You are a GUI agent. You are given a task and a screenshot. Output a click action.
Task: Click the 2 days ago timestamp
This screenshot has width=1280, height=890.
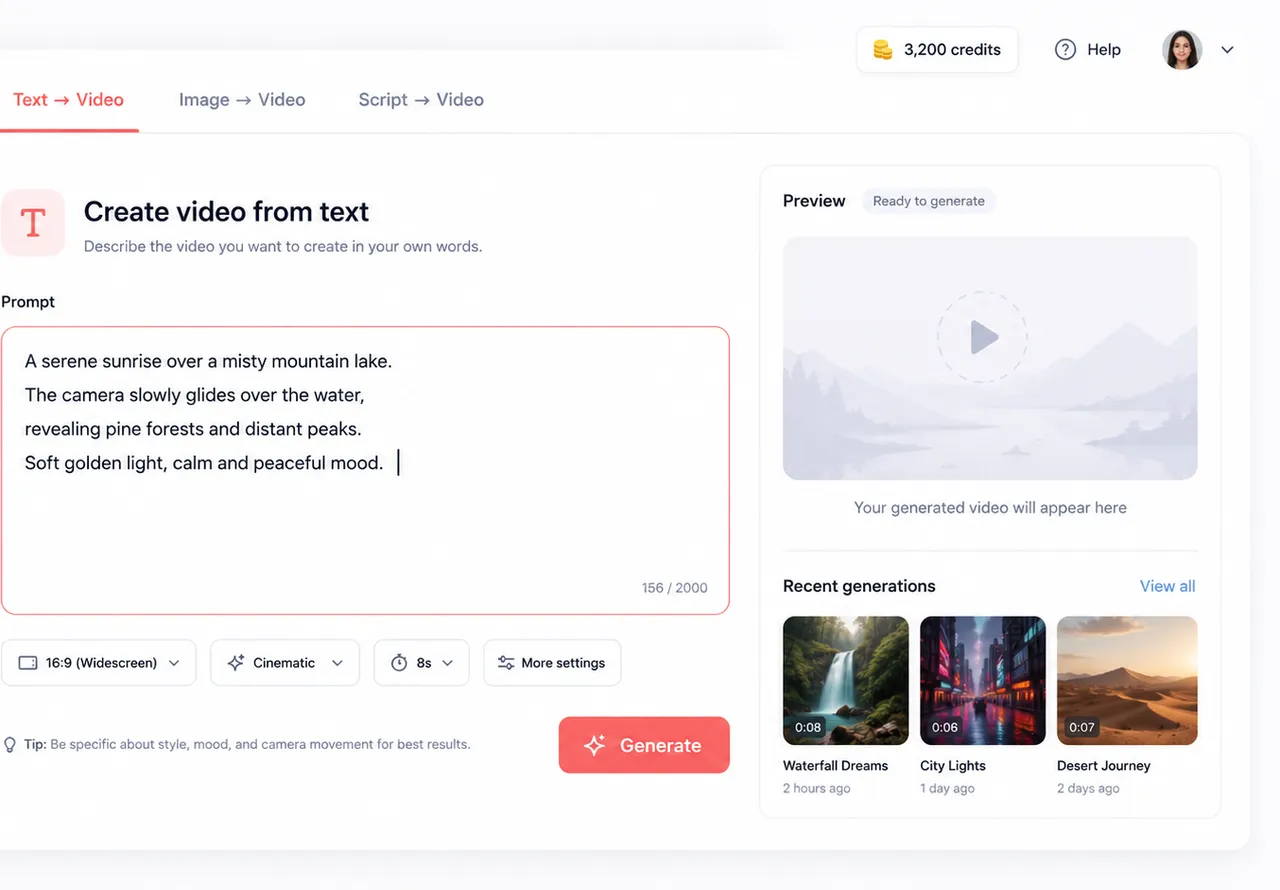(1088, 789)
